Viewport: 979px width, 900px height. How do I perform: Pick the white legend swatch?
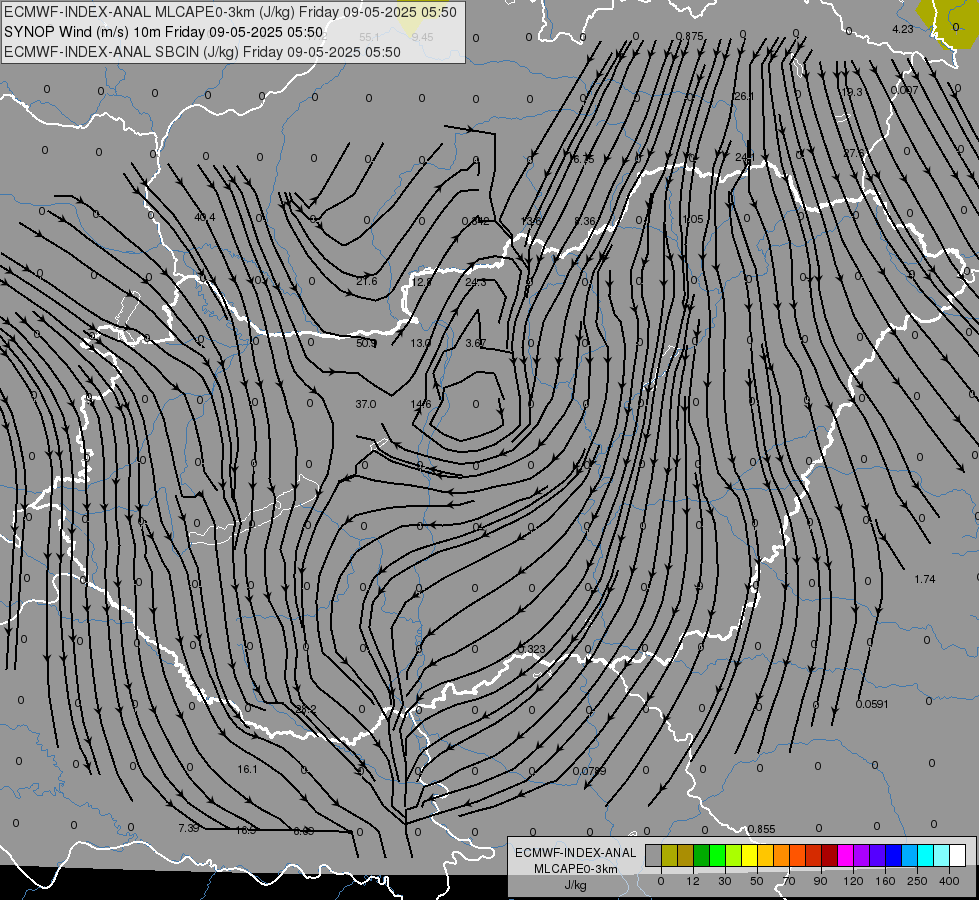click(x=958, y=855)
